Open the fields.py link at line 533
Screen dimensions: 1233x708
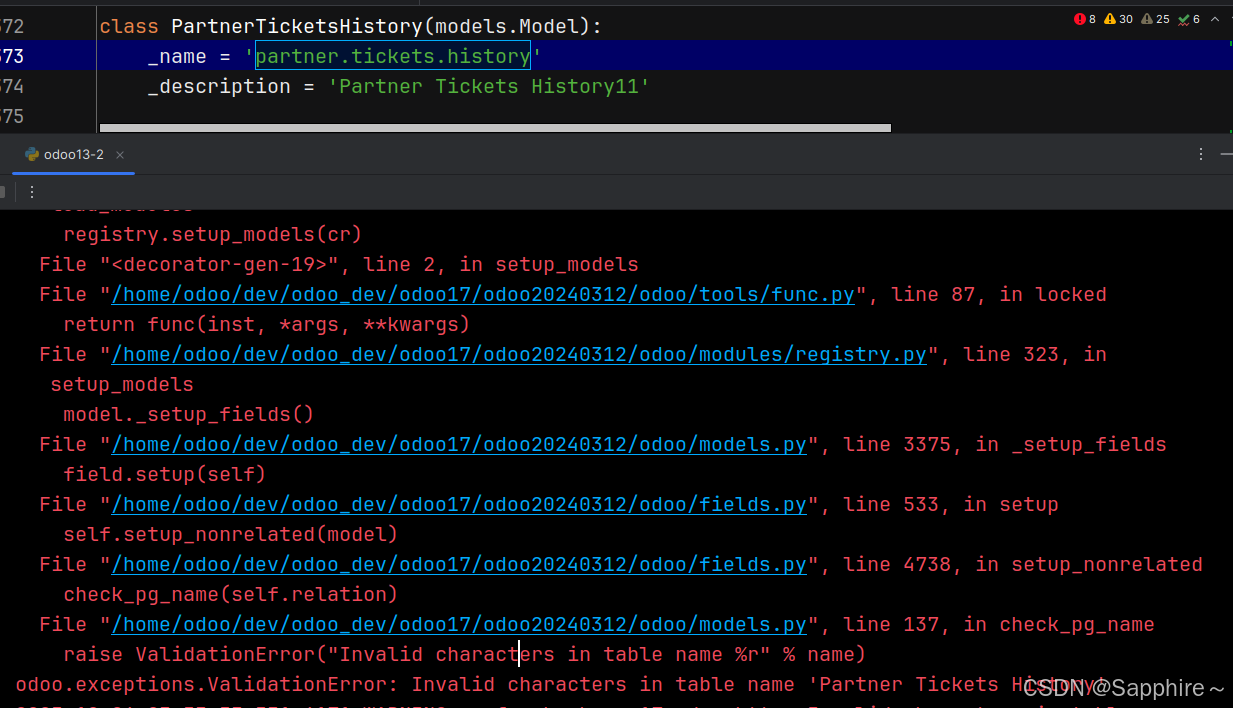click(459, 505)
